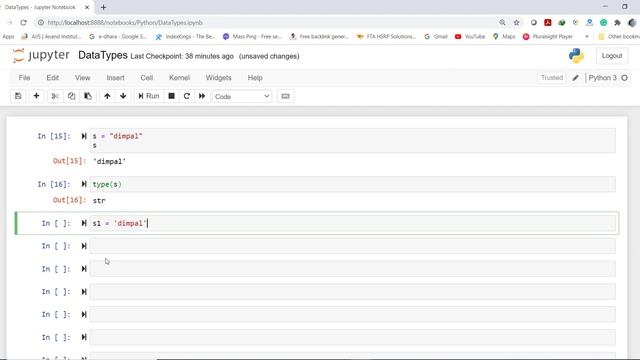Run the current cell
640x360 pixels.
[149, 96]
